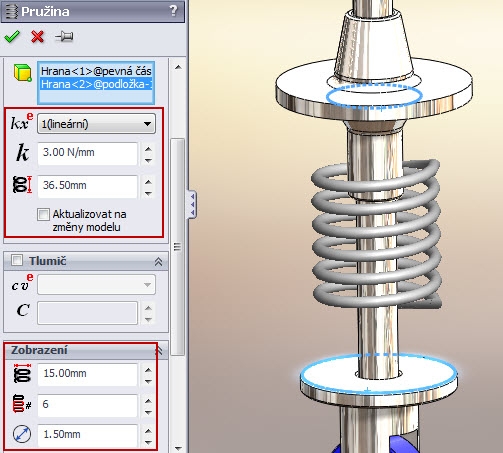This screenshot has height=453, width=503.
Task: Click the empty damping constant field
Action: click(x=87, y=313)
